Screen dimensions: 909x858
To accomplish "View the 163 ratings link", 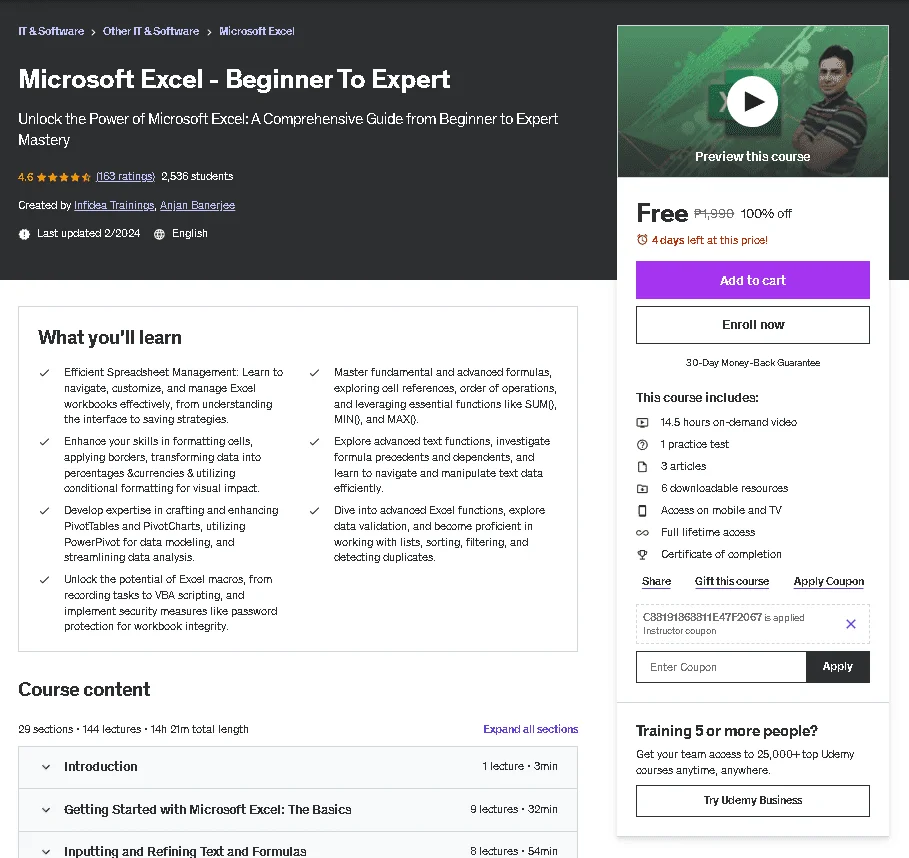I will click(x=125, y=176).
